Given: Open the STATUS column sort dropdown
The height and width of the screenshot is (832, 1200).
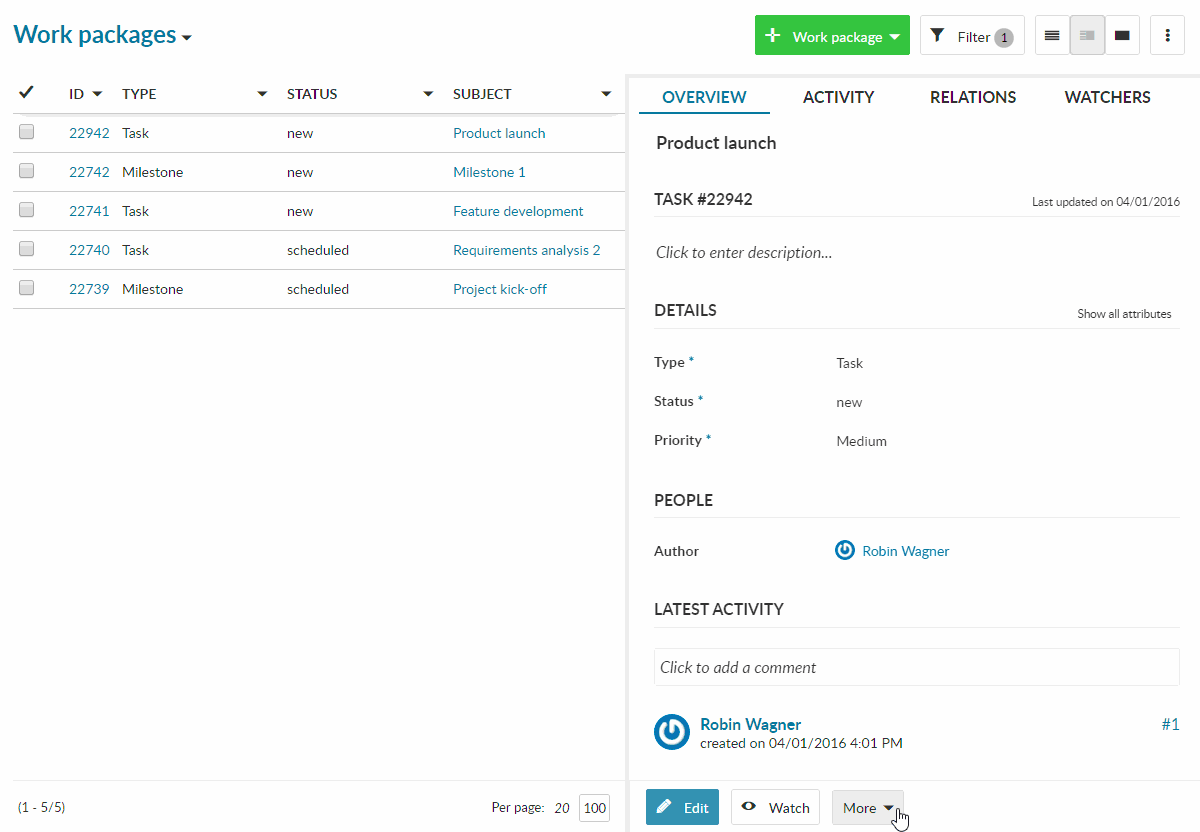Looking at the screenshot, I should click(x=428, y=93).
